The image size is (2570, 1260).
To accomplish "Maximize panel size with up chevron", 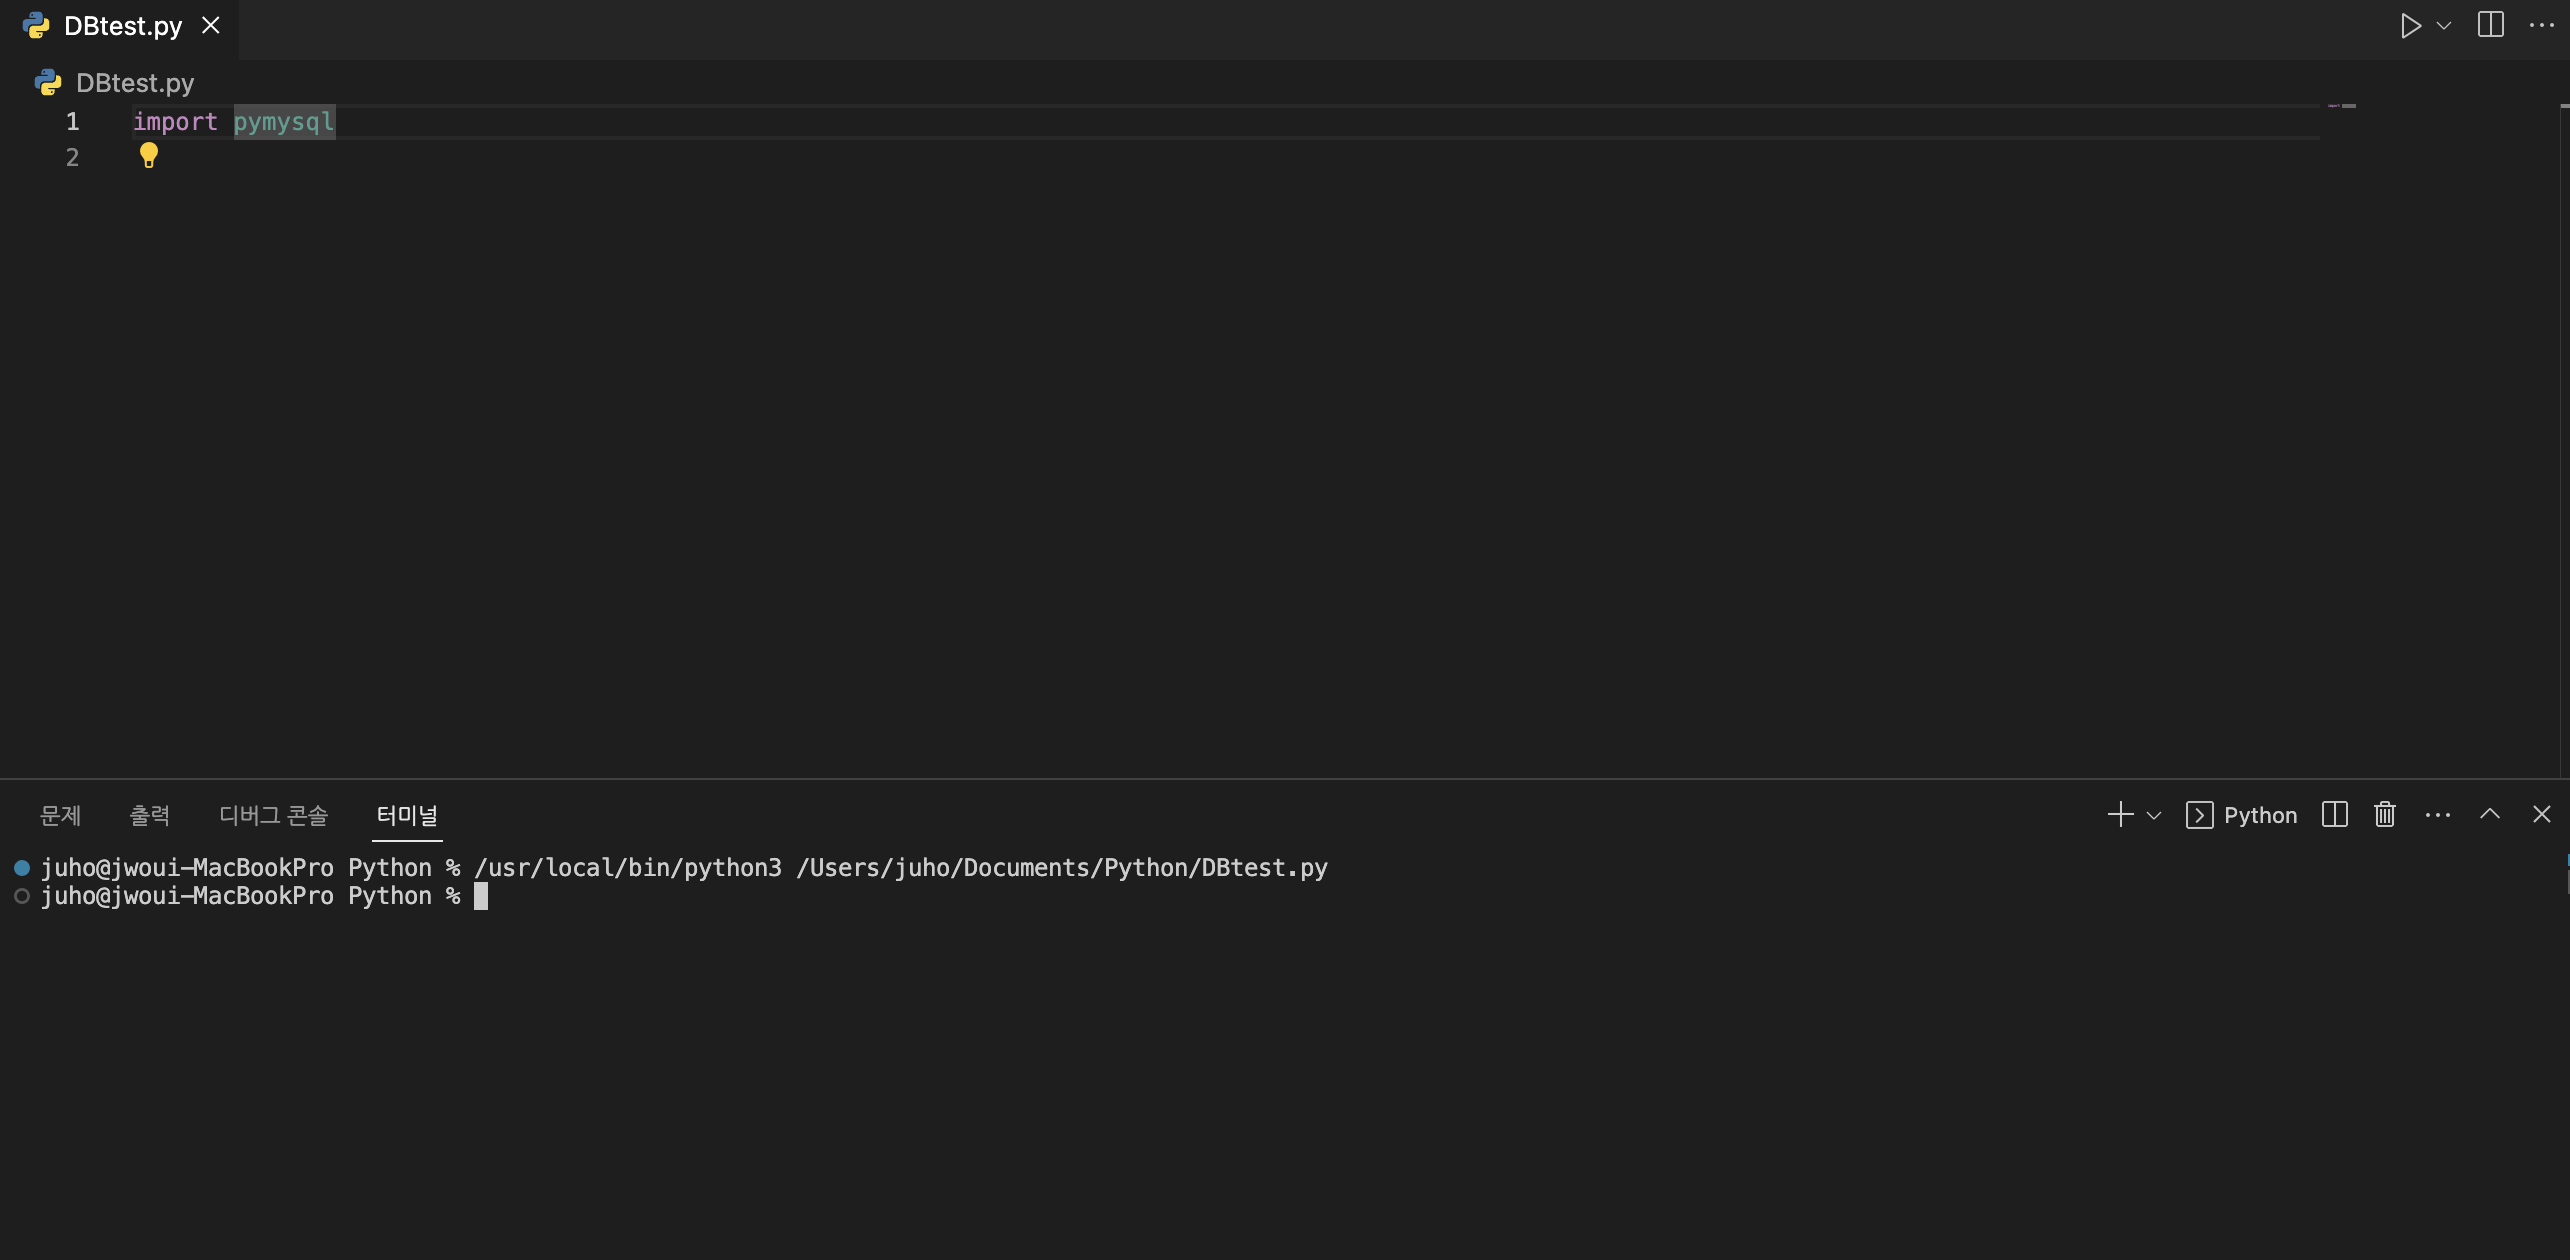I will point(2489,815).
